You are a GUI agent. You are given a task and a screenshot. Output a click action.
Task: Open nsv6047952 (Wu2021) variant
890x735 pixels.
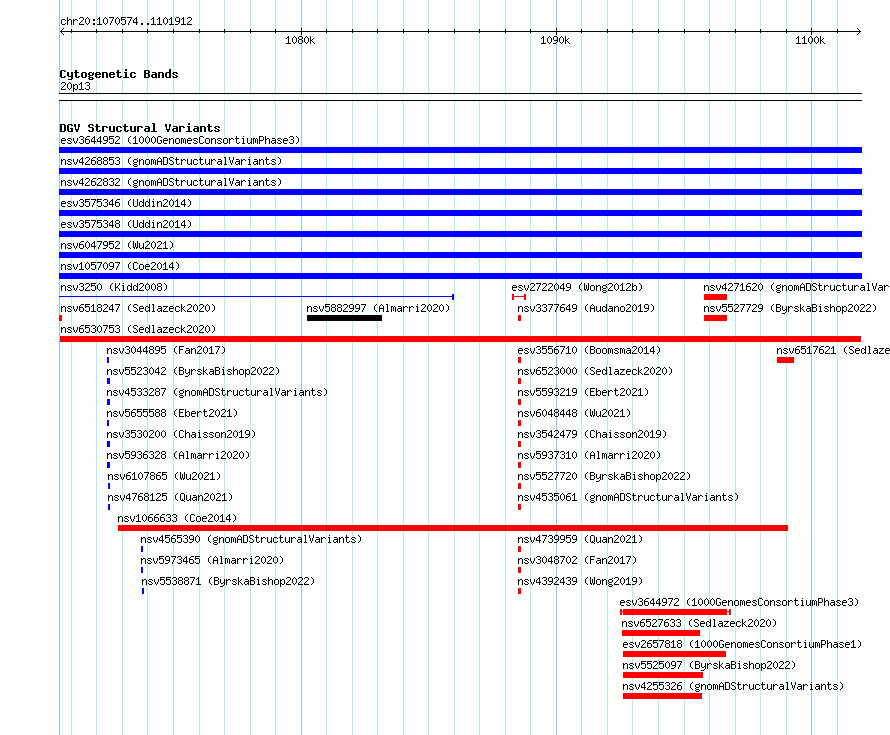click(117, 245)
